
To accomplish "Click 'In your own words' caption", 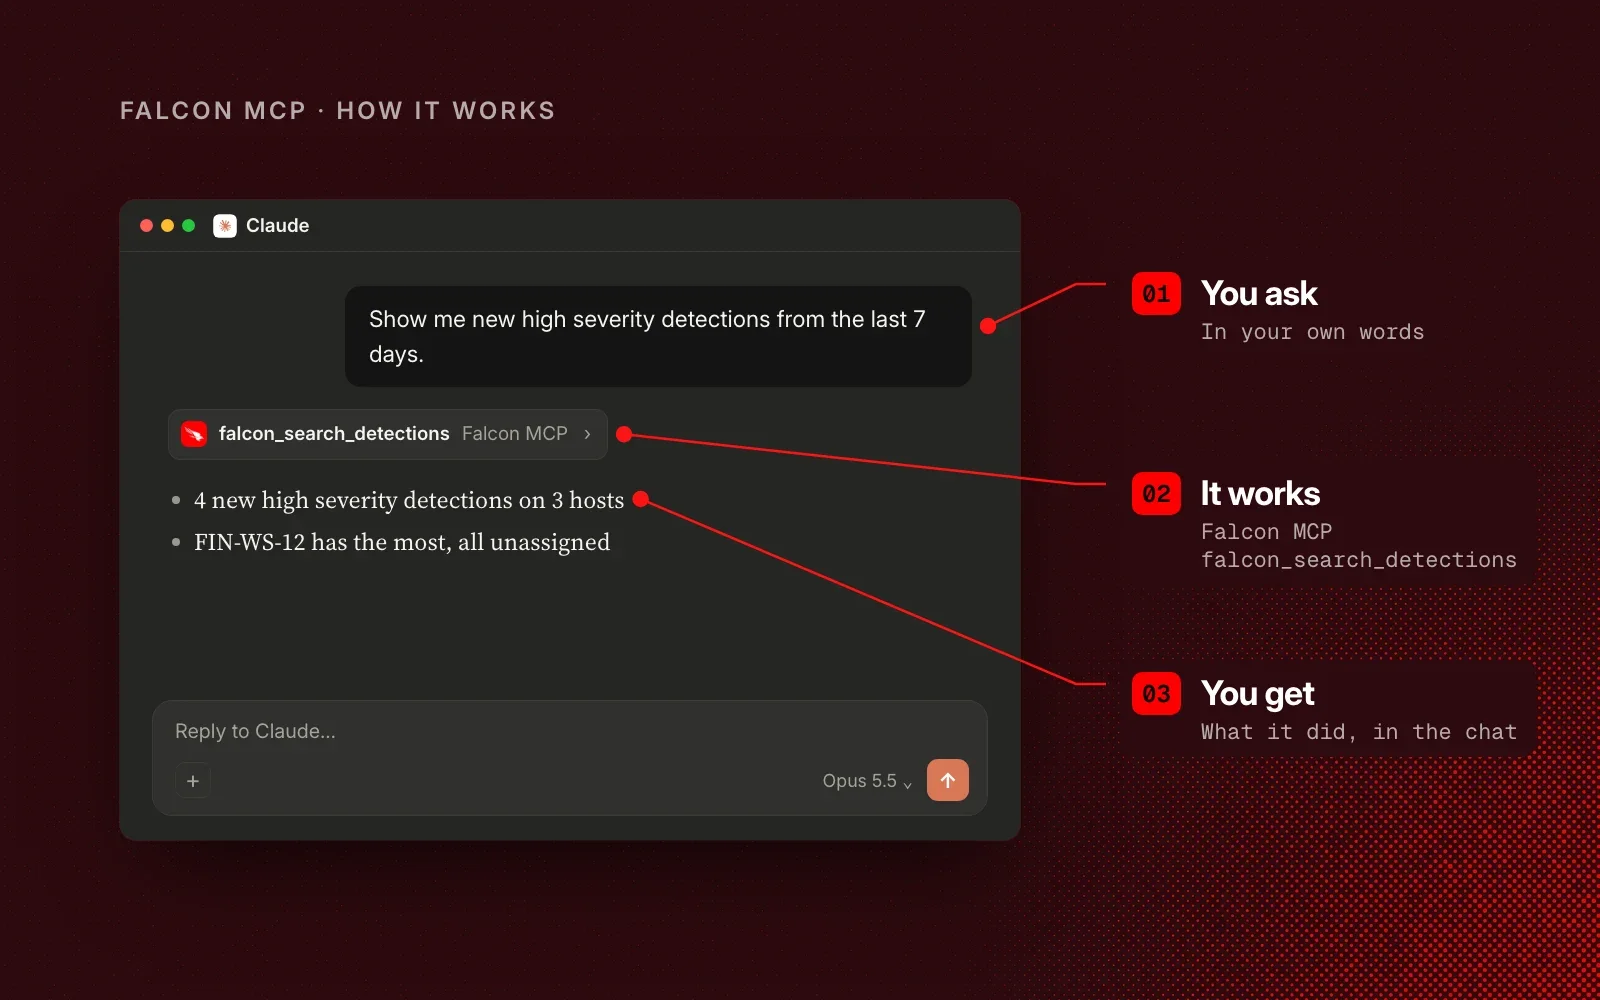I will (x=1312, y=332).
